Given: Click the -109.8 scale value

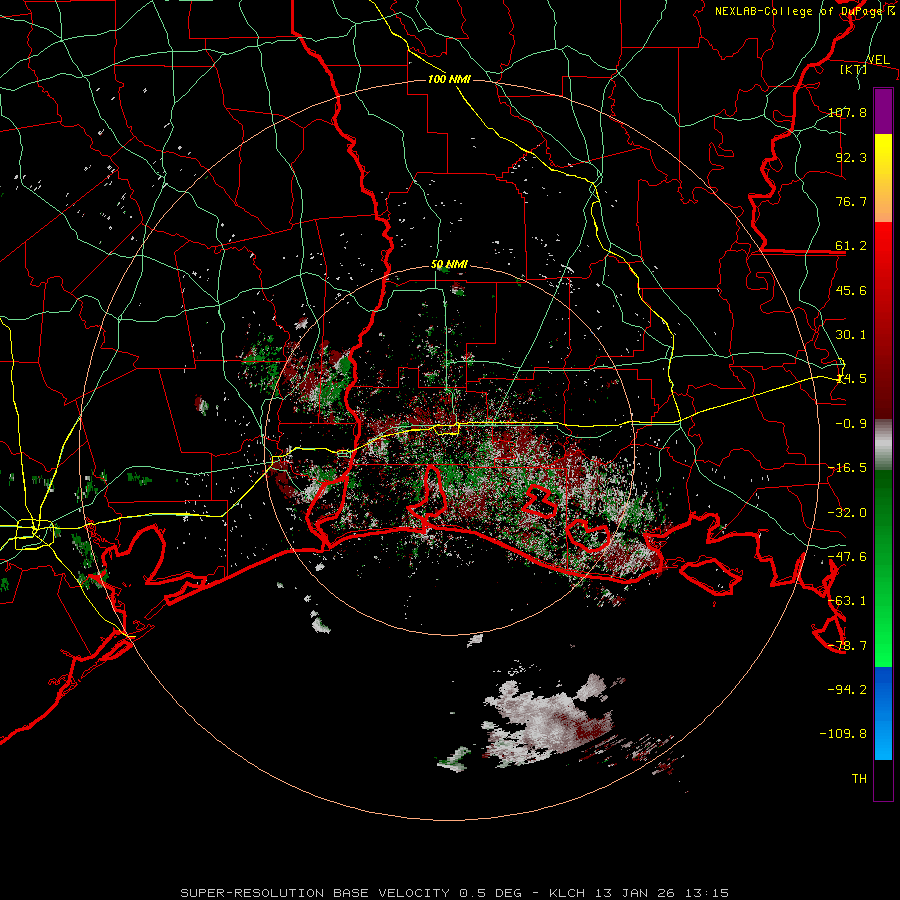Looking at the screenshot, I should [843, 734].
